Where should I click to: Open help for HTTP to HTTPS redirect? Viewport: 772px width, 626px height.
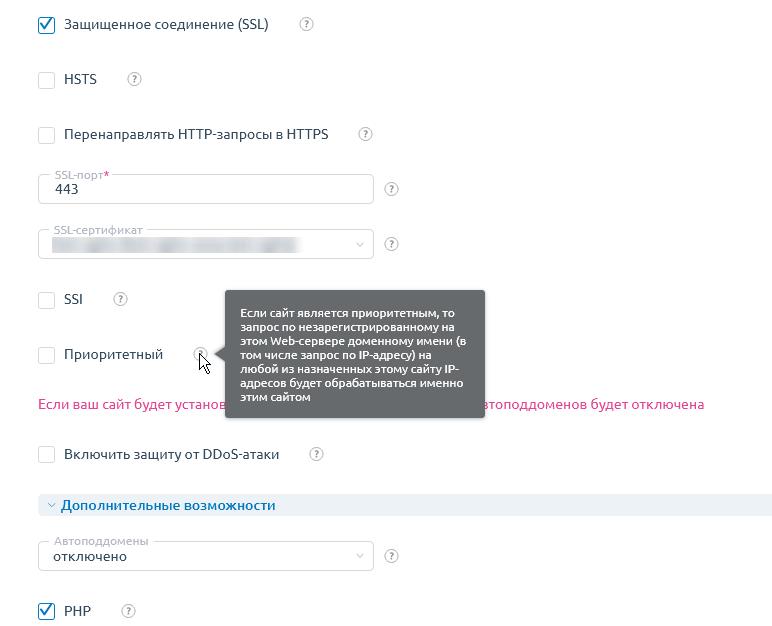pos(365,134)
